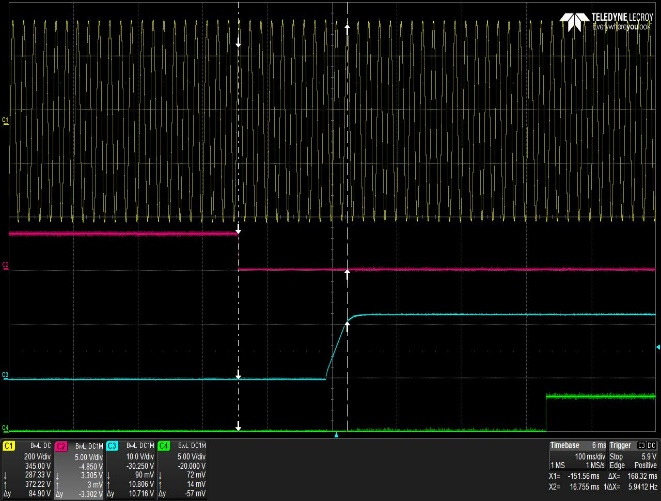Click the yellow C1 channel badge
The image size is (661, 501).
pyautogui.click(x=10, y=444)
